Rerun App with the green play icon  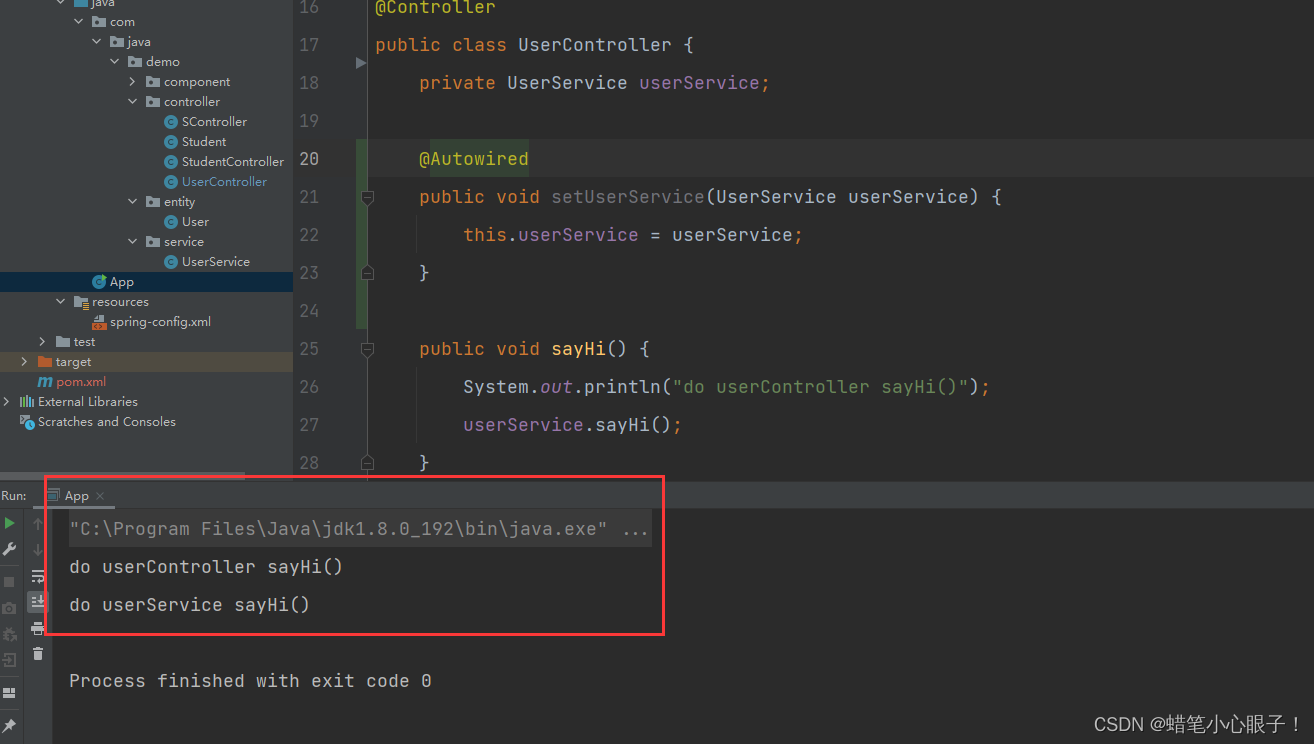click(9, 523)
